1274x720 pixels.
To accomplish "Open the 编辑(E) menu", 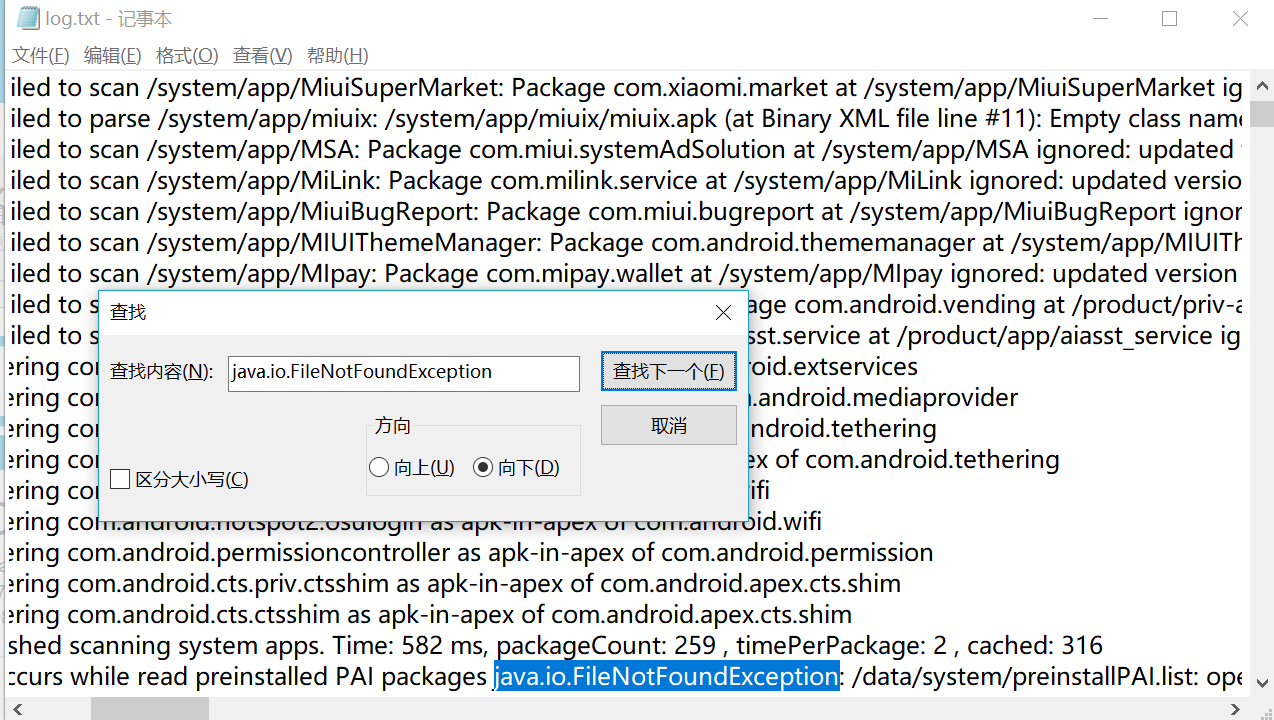I will point(112,56).
